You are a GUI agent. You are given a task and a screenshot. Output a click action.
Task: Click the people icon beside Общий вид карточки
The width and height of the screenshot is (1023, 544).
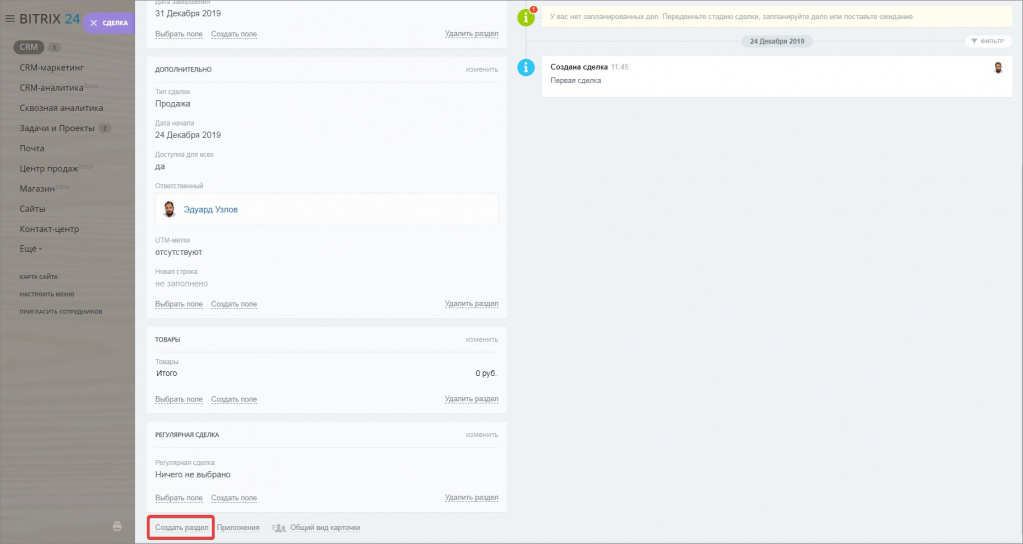coord(279,528)
